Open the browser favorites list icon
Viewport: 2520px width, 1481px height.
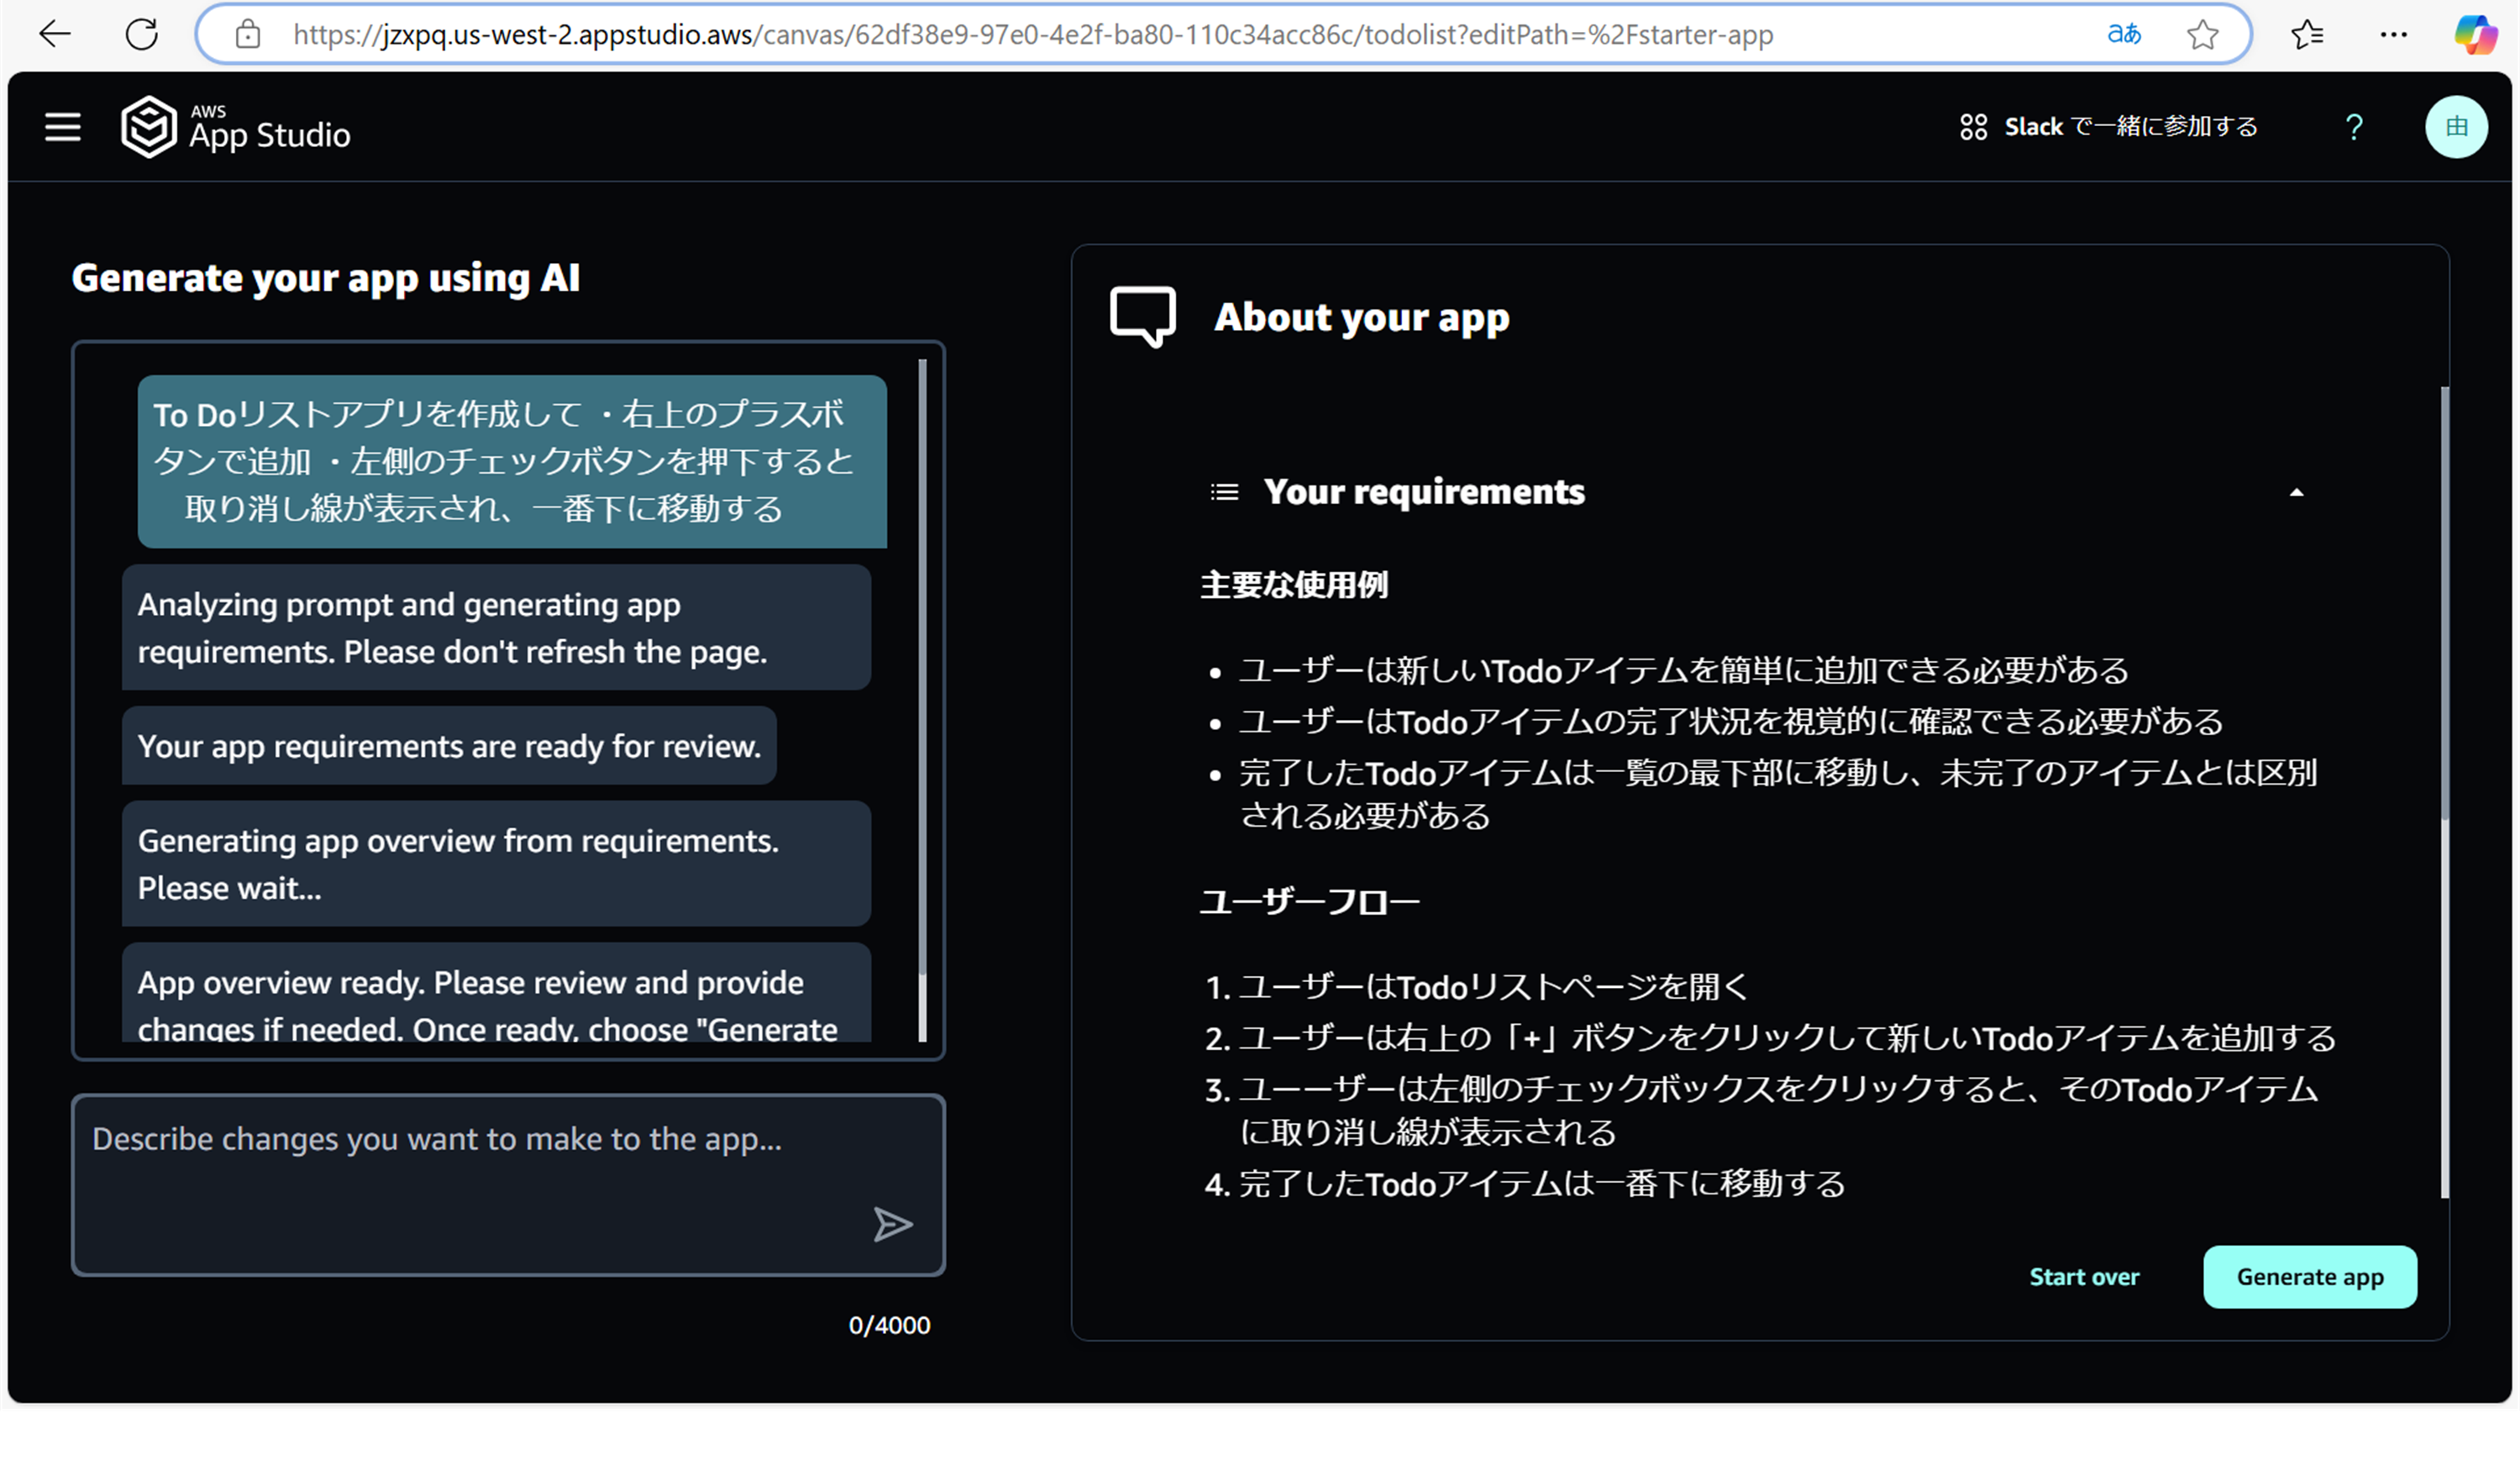2307,34
